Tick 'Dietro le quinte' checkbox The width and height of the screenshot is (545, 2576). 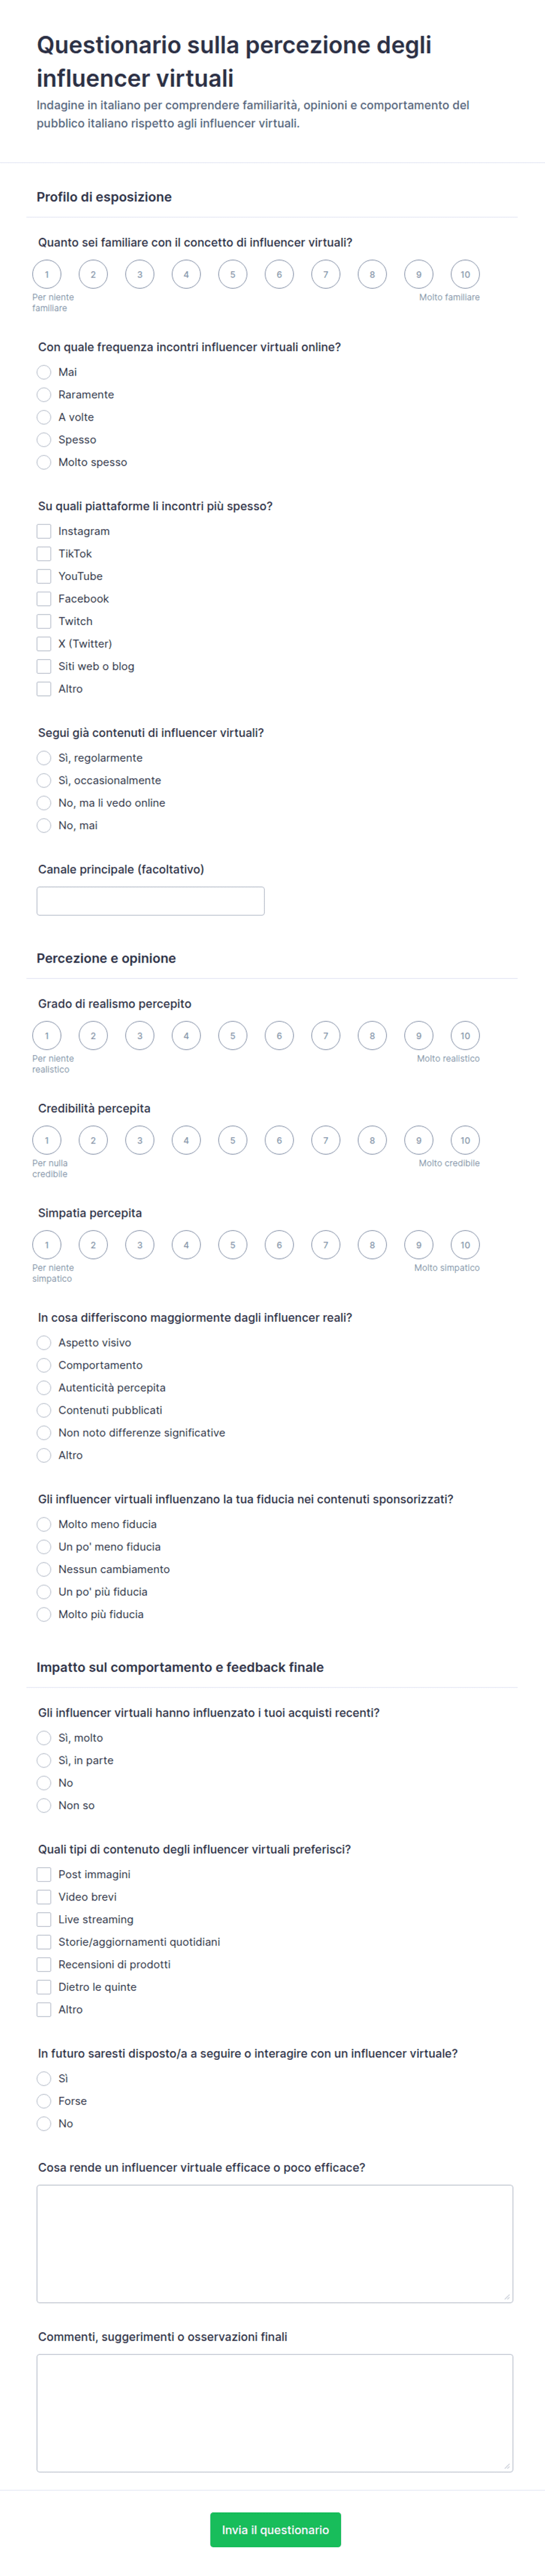(x=44, y=1987)
